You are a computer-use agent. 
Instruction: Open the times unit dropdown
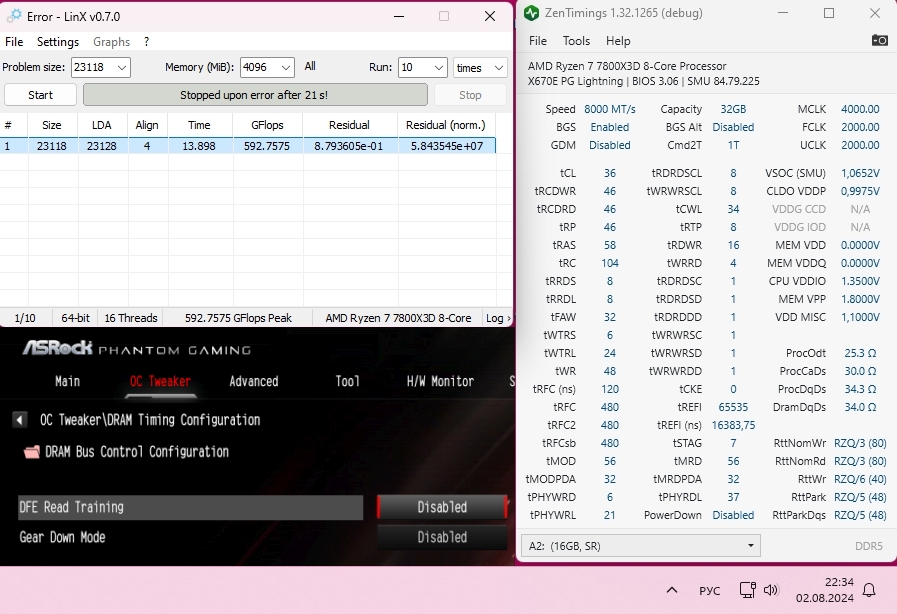click(x=480, y=67)
